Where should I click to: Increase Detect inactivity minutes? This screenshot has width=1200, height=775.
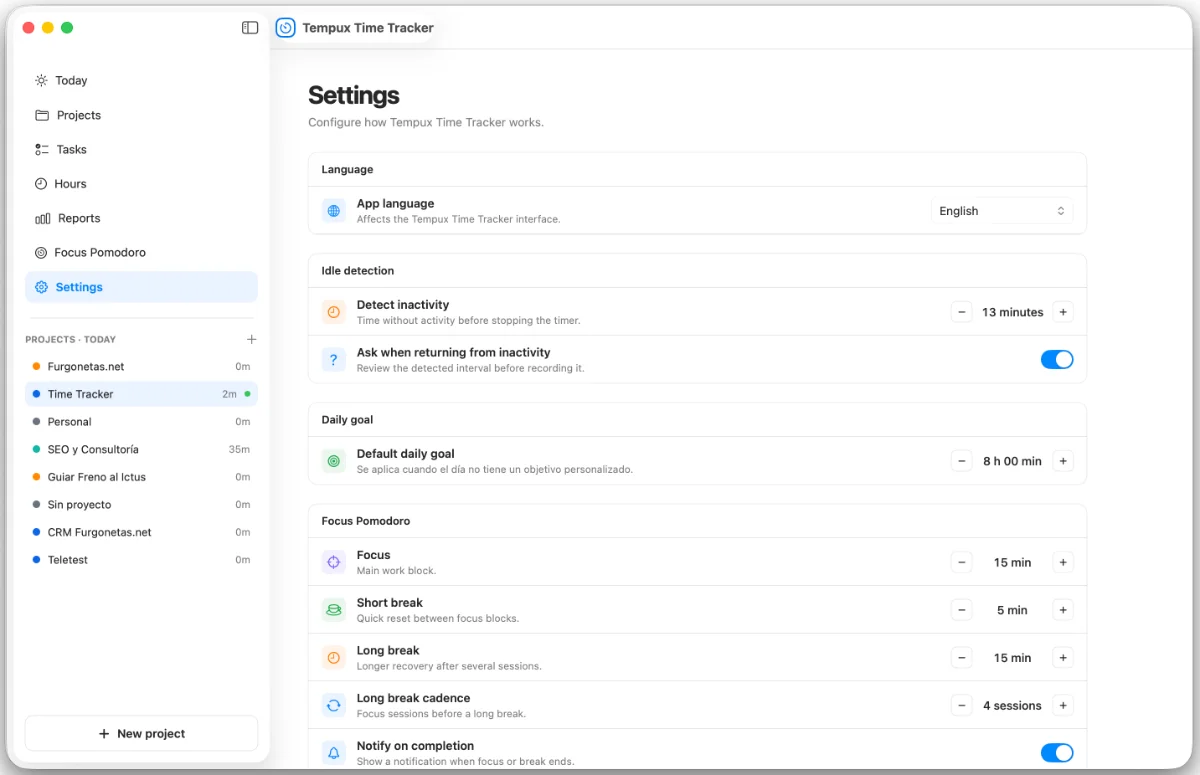tap(1063, 312)
